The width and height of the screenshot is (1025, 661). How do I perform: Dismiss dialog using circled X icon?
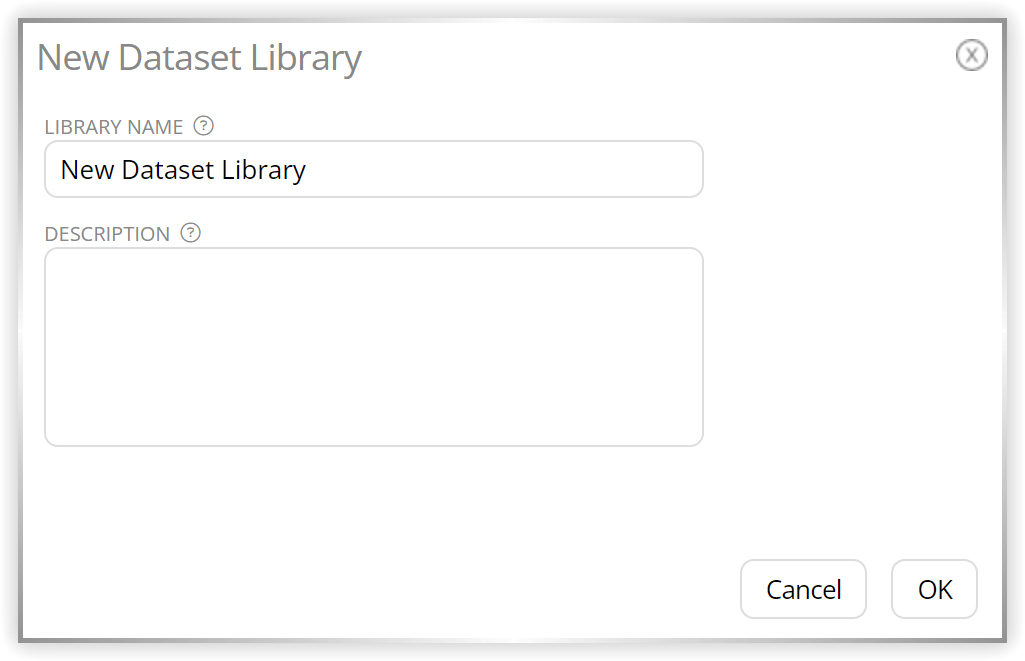pos(971,55)
